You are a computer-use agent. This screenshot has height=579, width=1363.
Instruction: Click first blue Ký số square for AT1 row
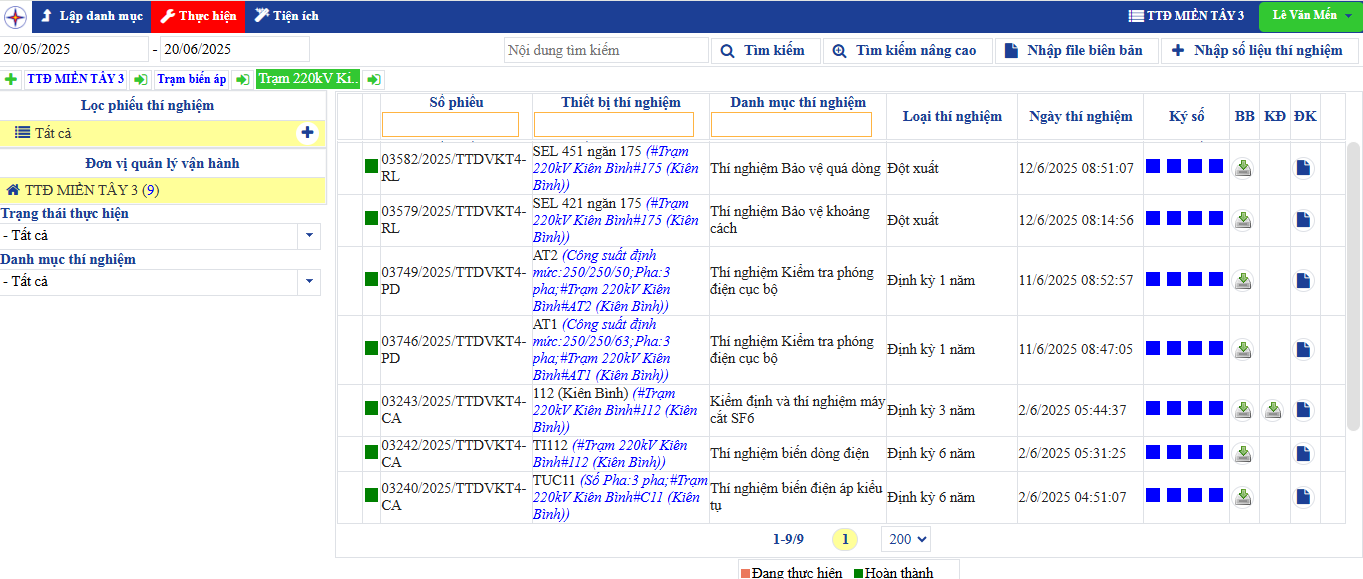[1153, 349]
